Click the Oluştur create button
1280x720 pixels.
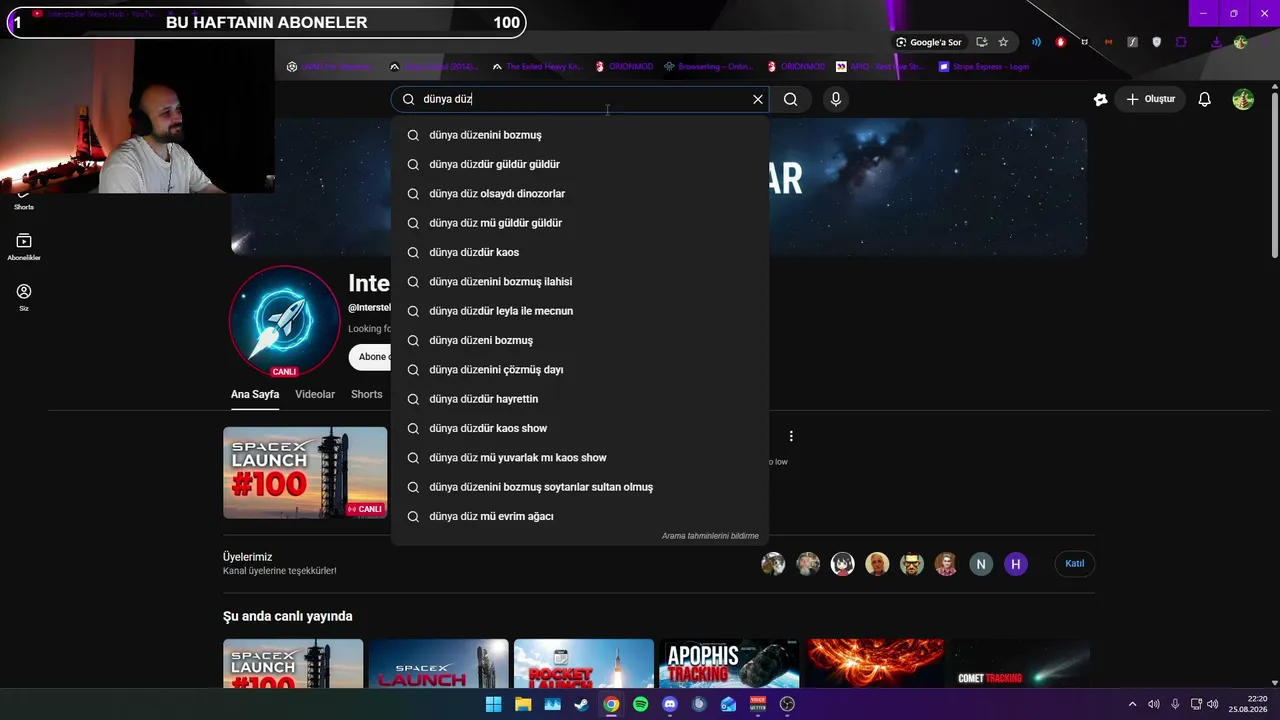tap(1150, 99)
